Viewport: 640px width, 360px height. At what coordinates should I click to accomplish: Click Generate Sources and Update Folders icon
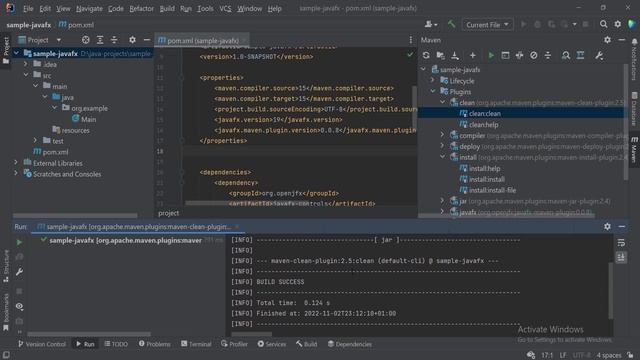coord(440,55)
